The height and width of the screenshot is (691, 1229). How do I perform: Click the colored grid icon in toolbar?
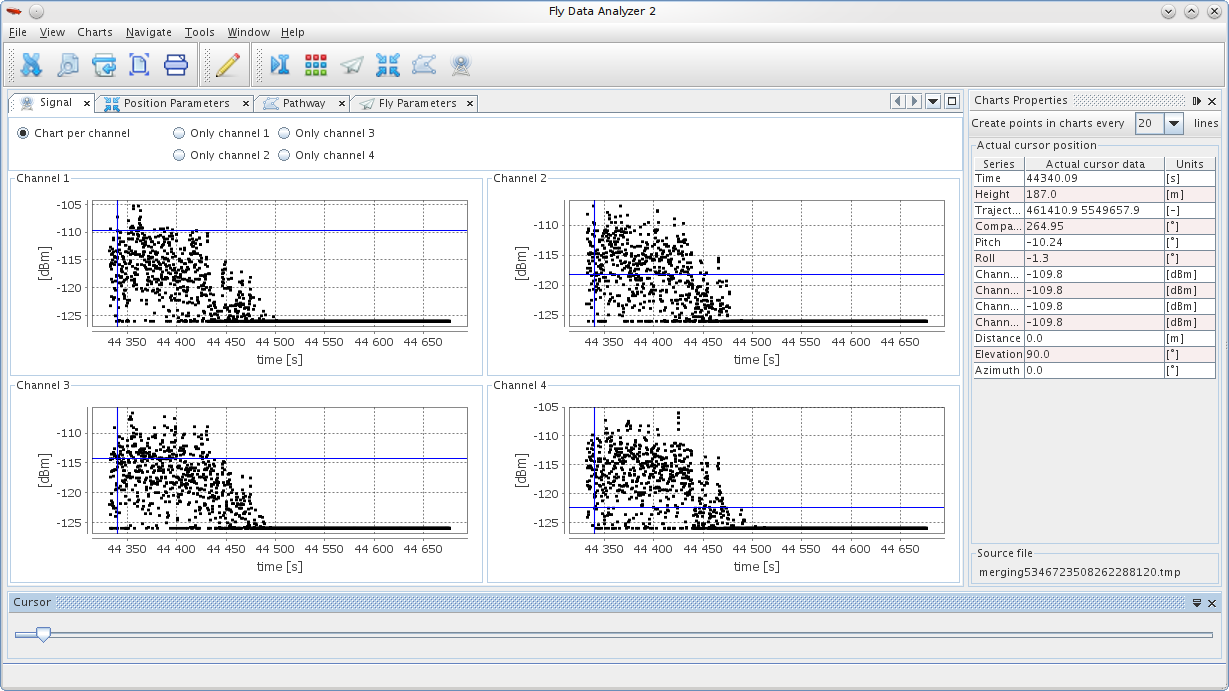(316, 65)
